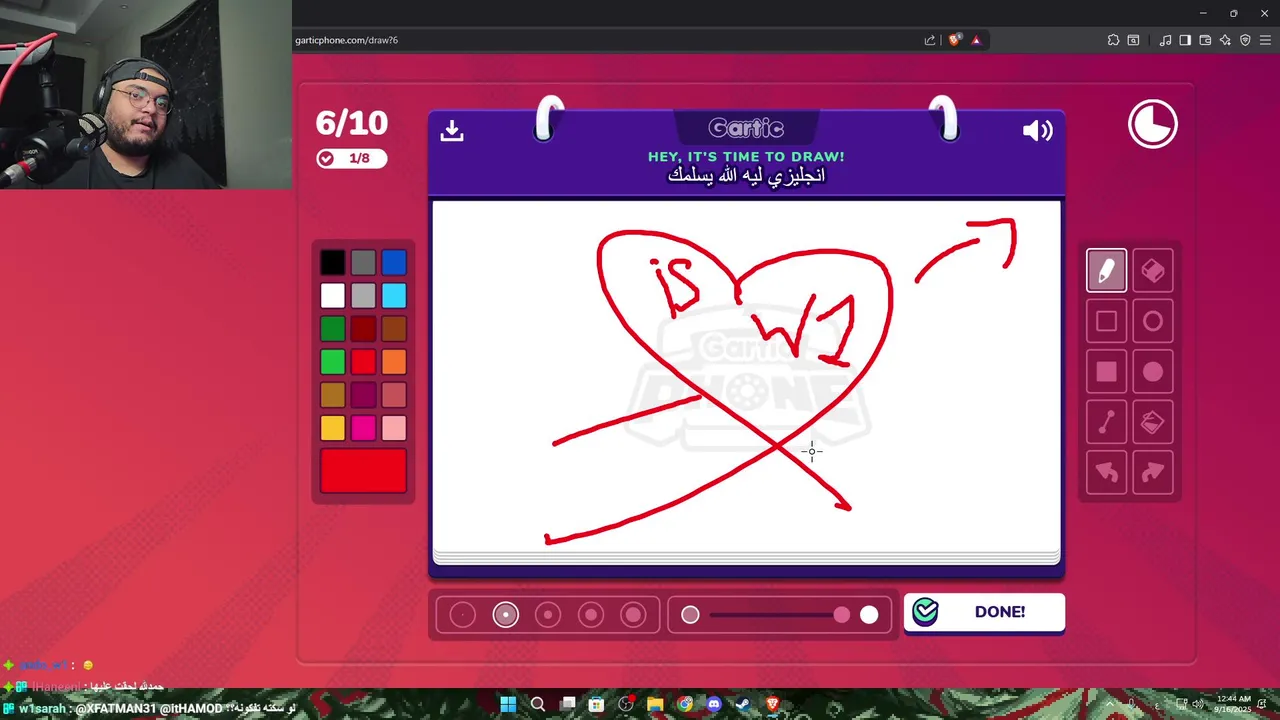This screenshot has width=1280, height=720.
Task: Undo the last stroke
Action: (1106, 472)
